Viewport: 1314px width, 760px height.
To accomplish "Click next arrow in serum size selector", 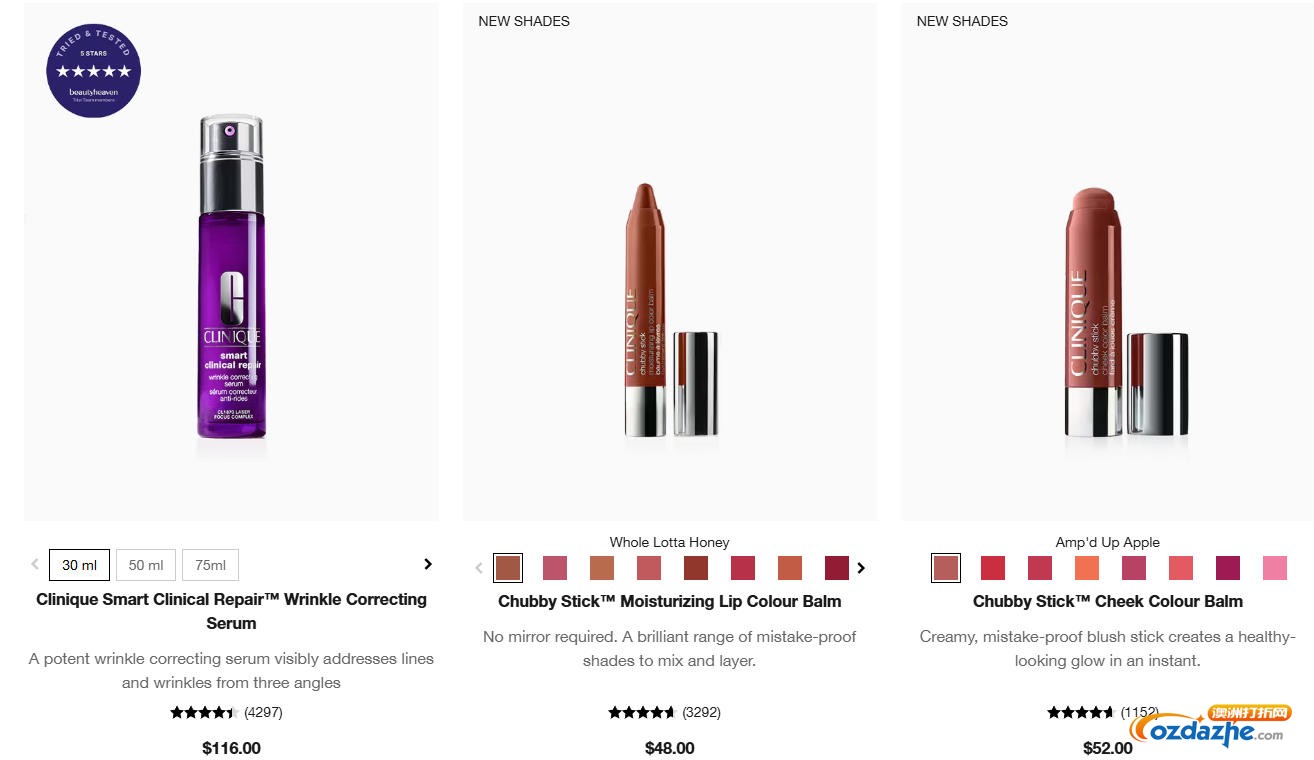I will [x=428, y=564].
